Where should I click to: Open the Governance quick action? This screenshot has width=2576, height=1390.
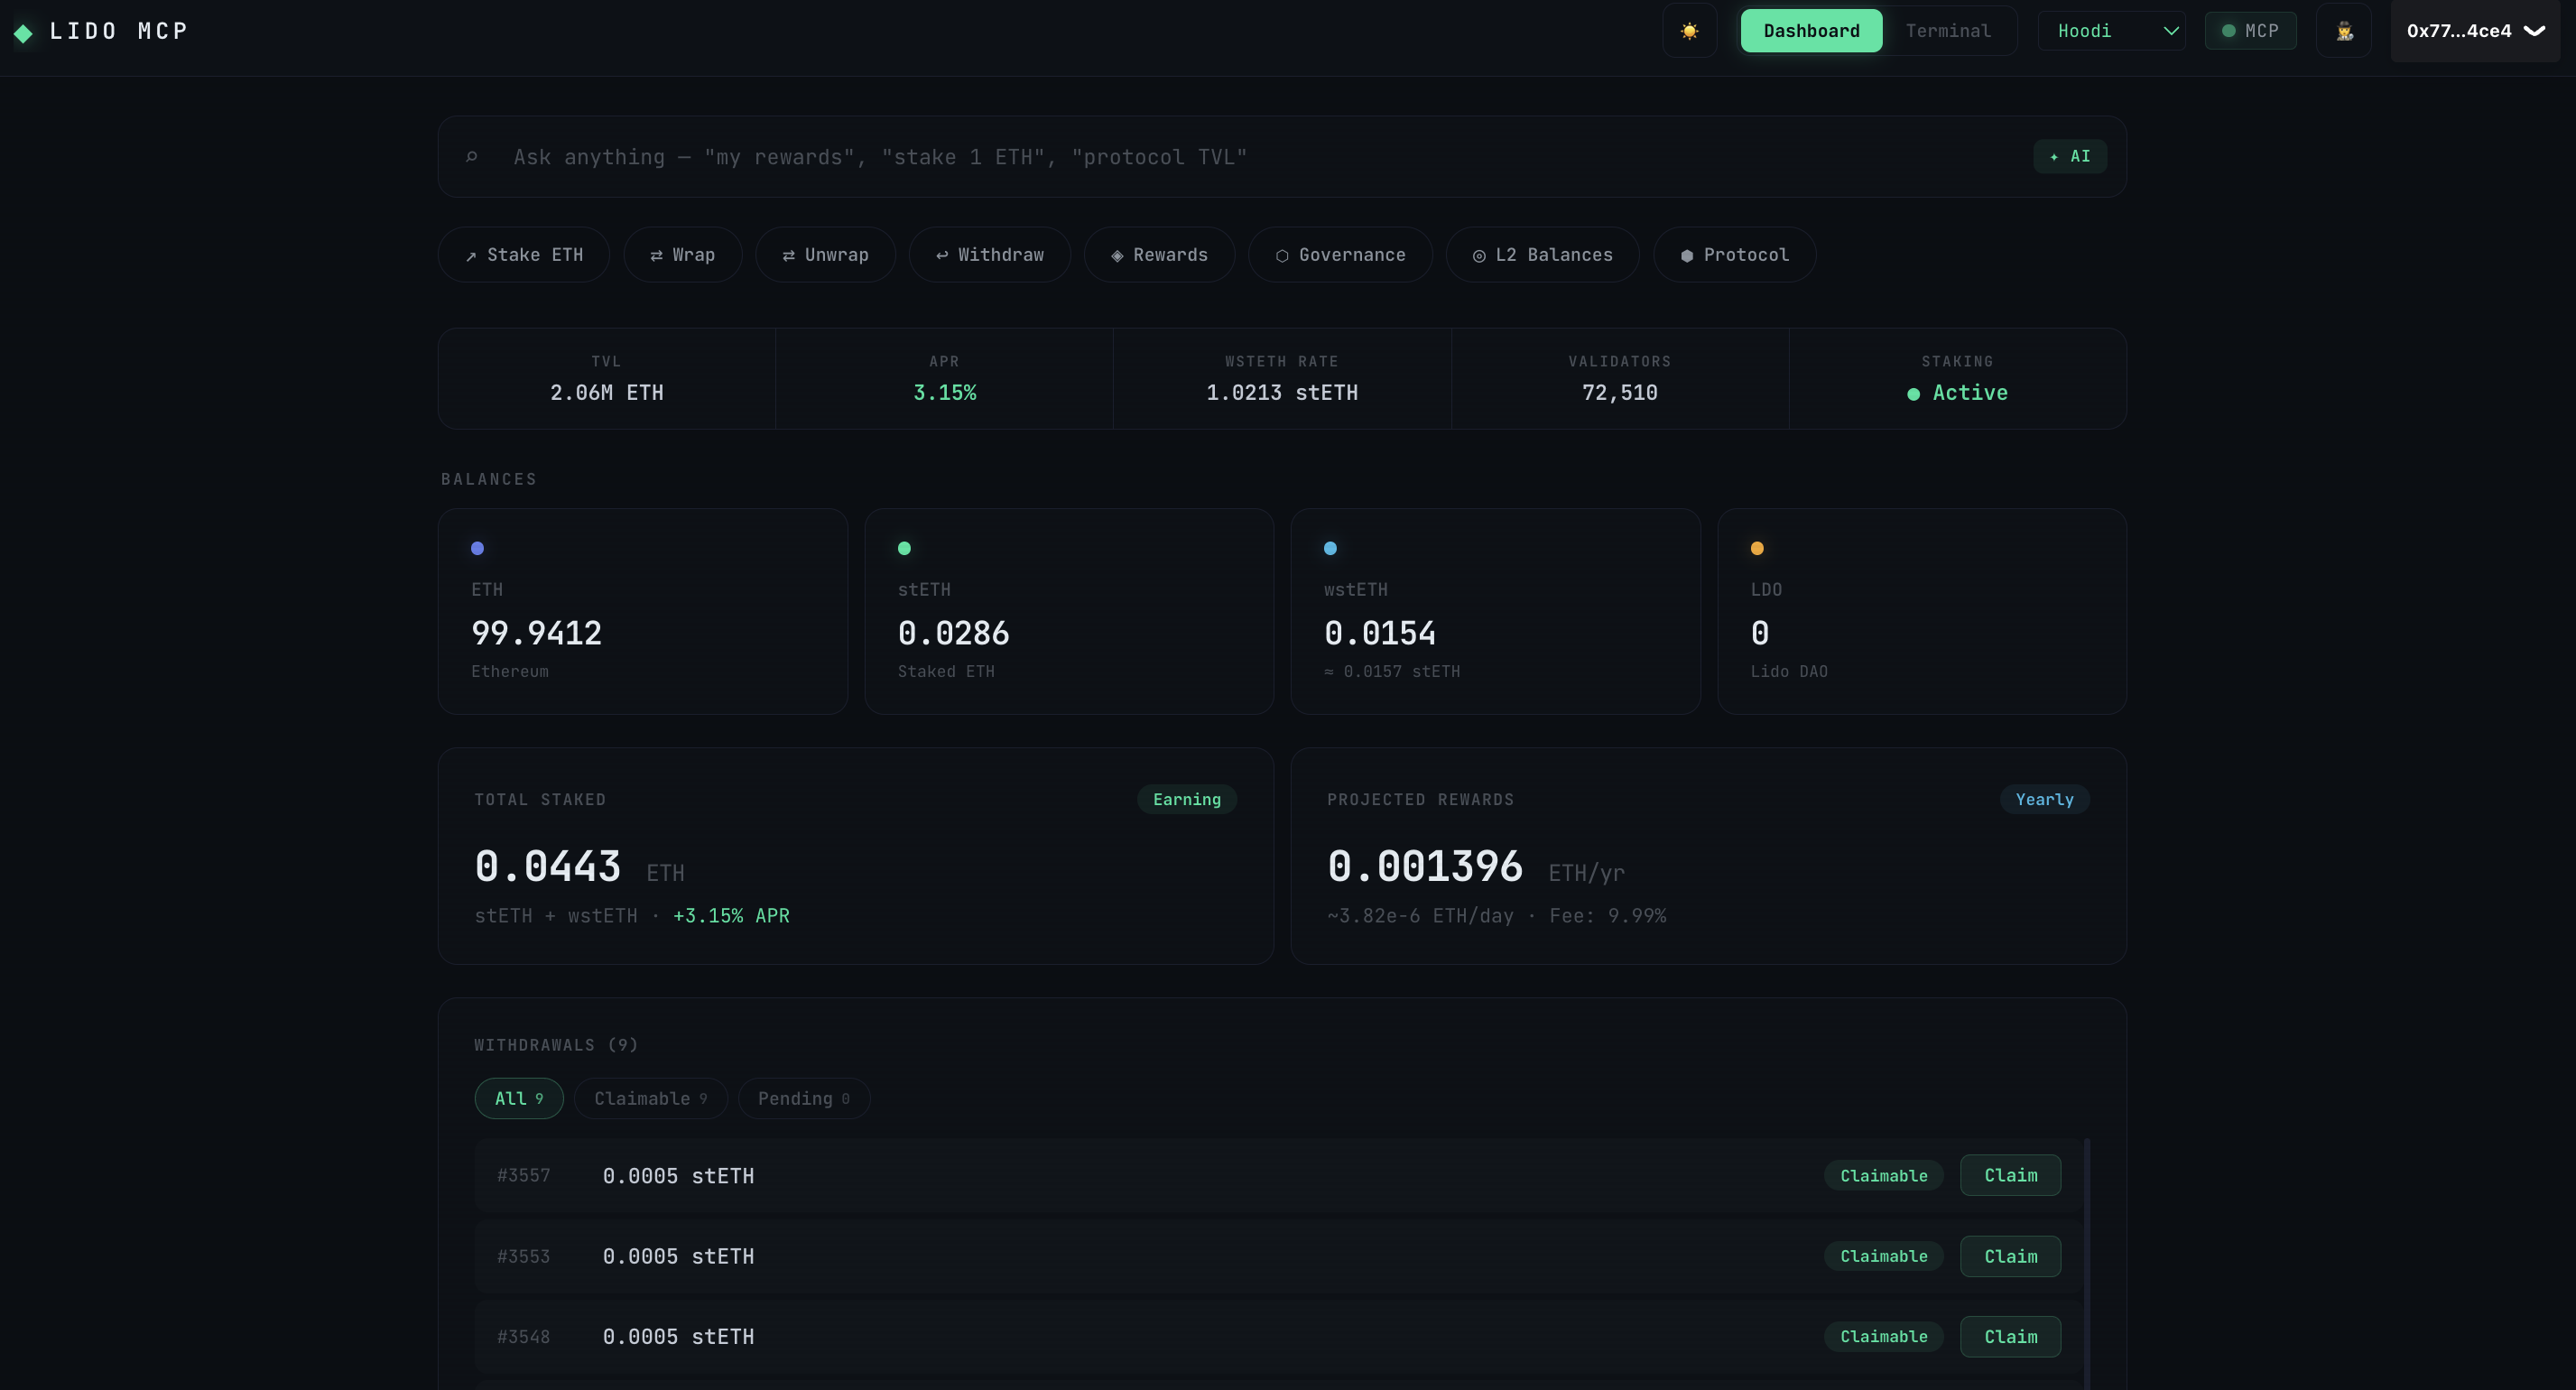tap(1340, 255)
